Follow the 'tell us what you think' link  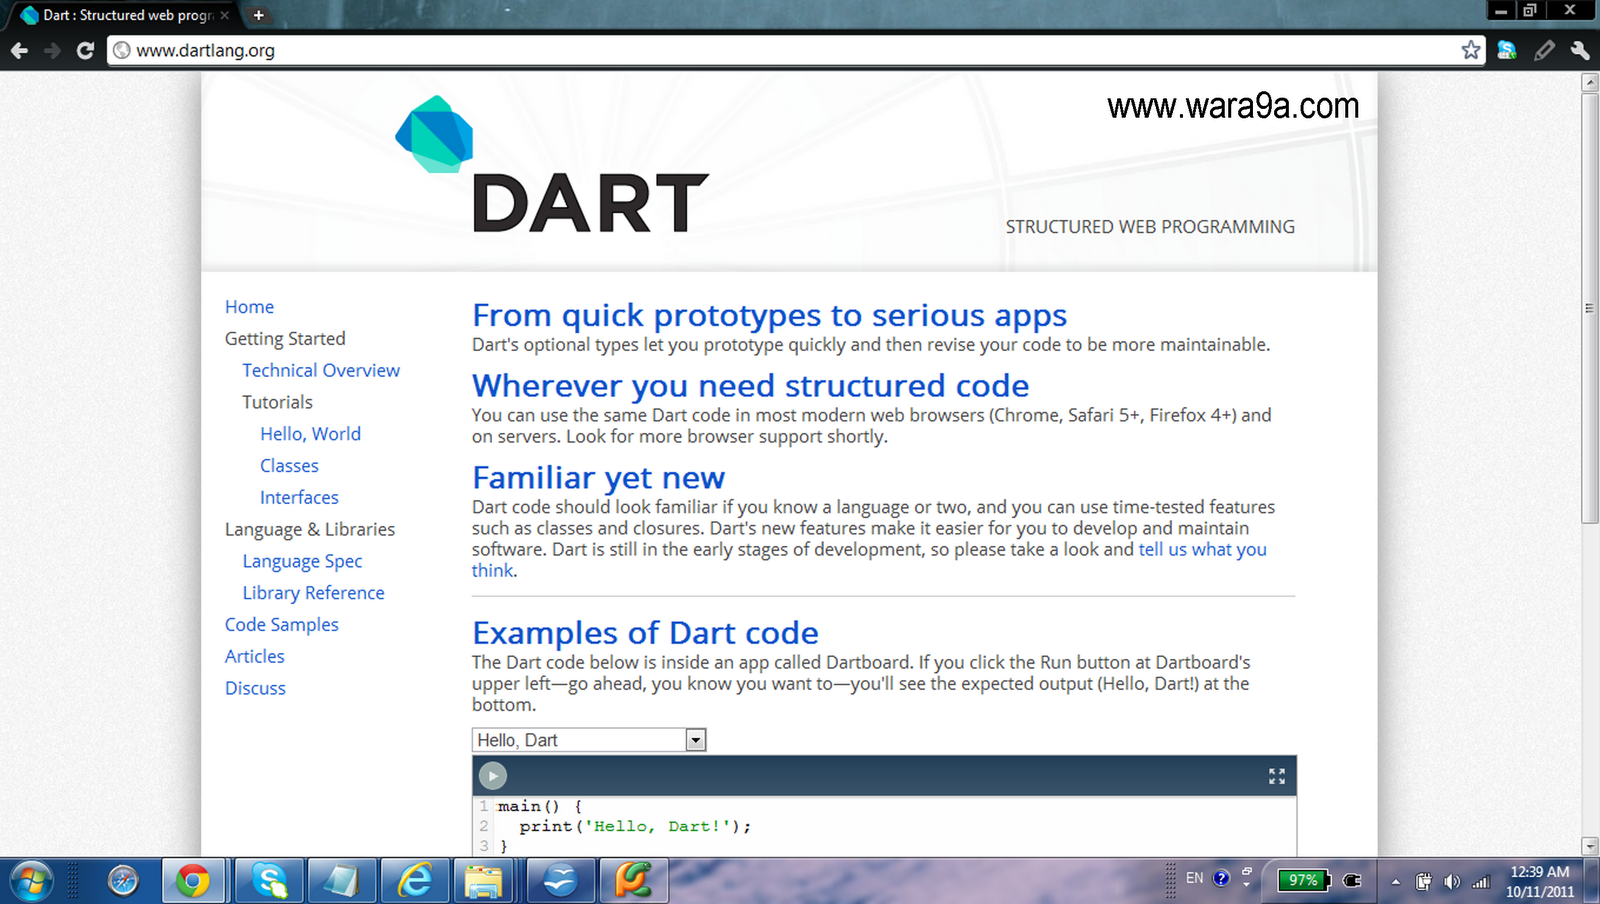pos(1202,550)
